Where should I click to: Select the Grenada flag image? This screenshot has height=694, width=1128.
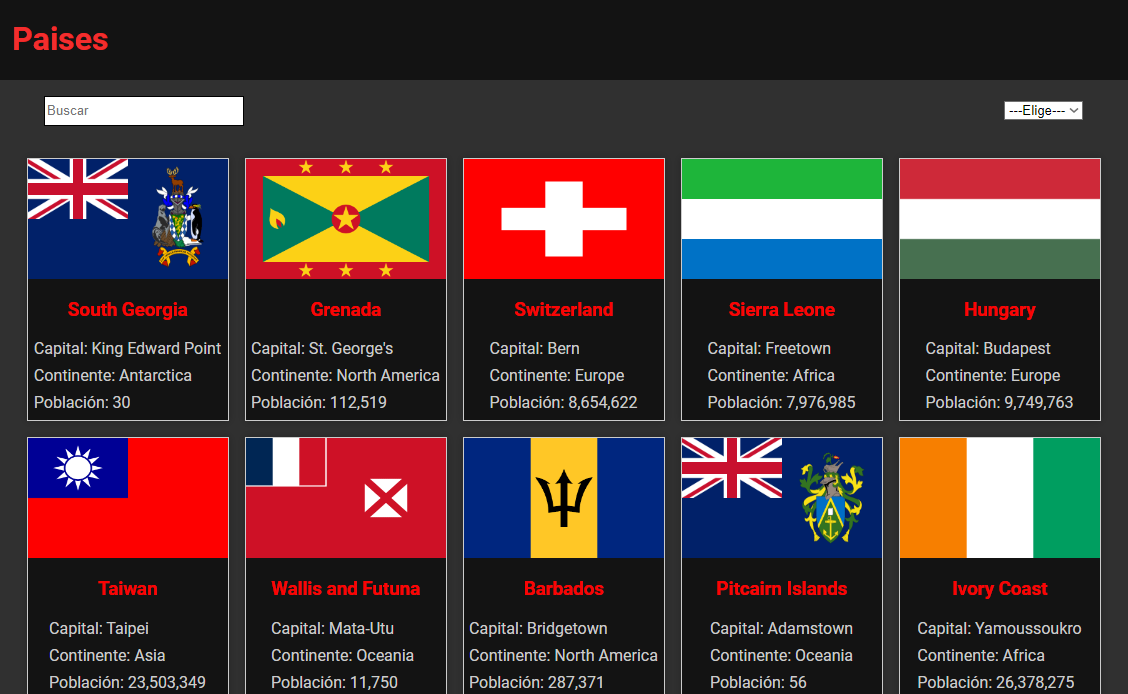346,219
